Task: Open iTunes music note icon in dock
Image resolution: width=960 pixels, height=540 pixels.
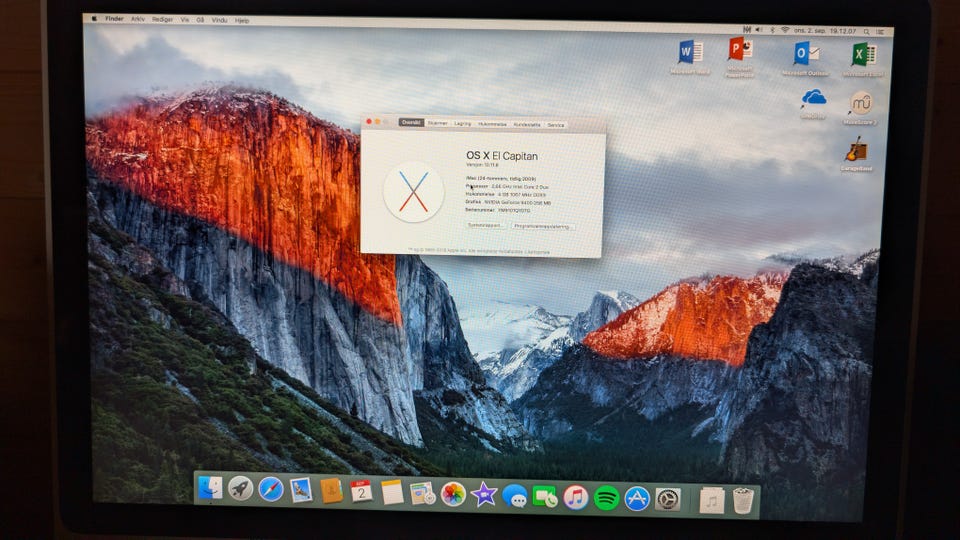Action: click(576, 497)
